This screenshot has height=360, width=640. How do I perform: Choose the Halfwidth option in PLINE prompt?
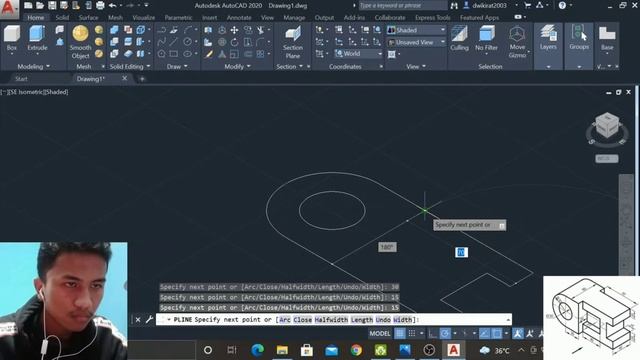pyautogui.click(x=331, y=320)
